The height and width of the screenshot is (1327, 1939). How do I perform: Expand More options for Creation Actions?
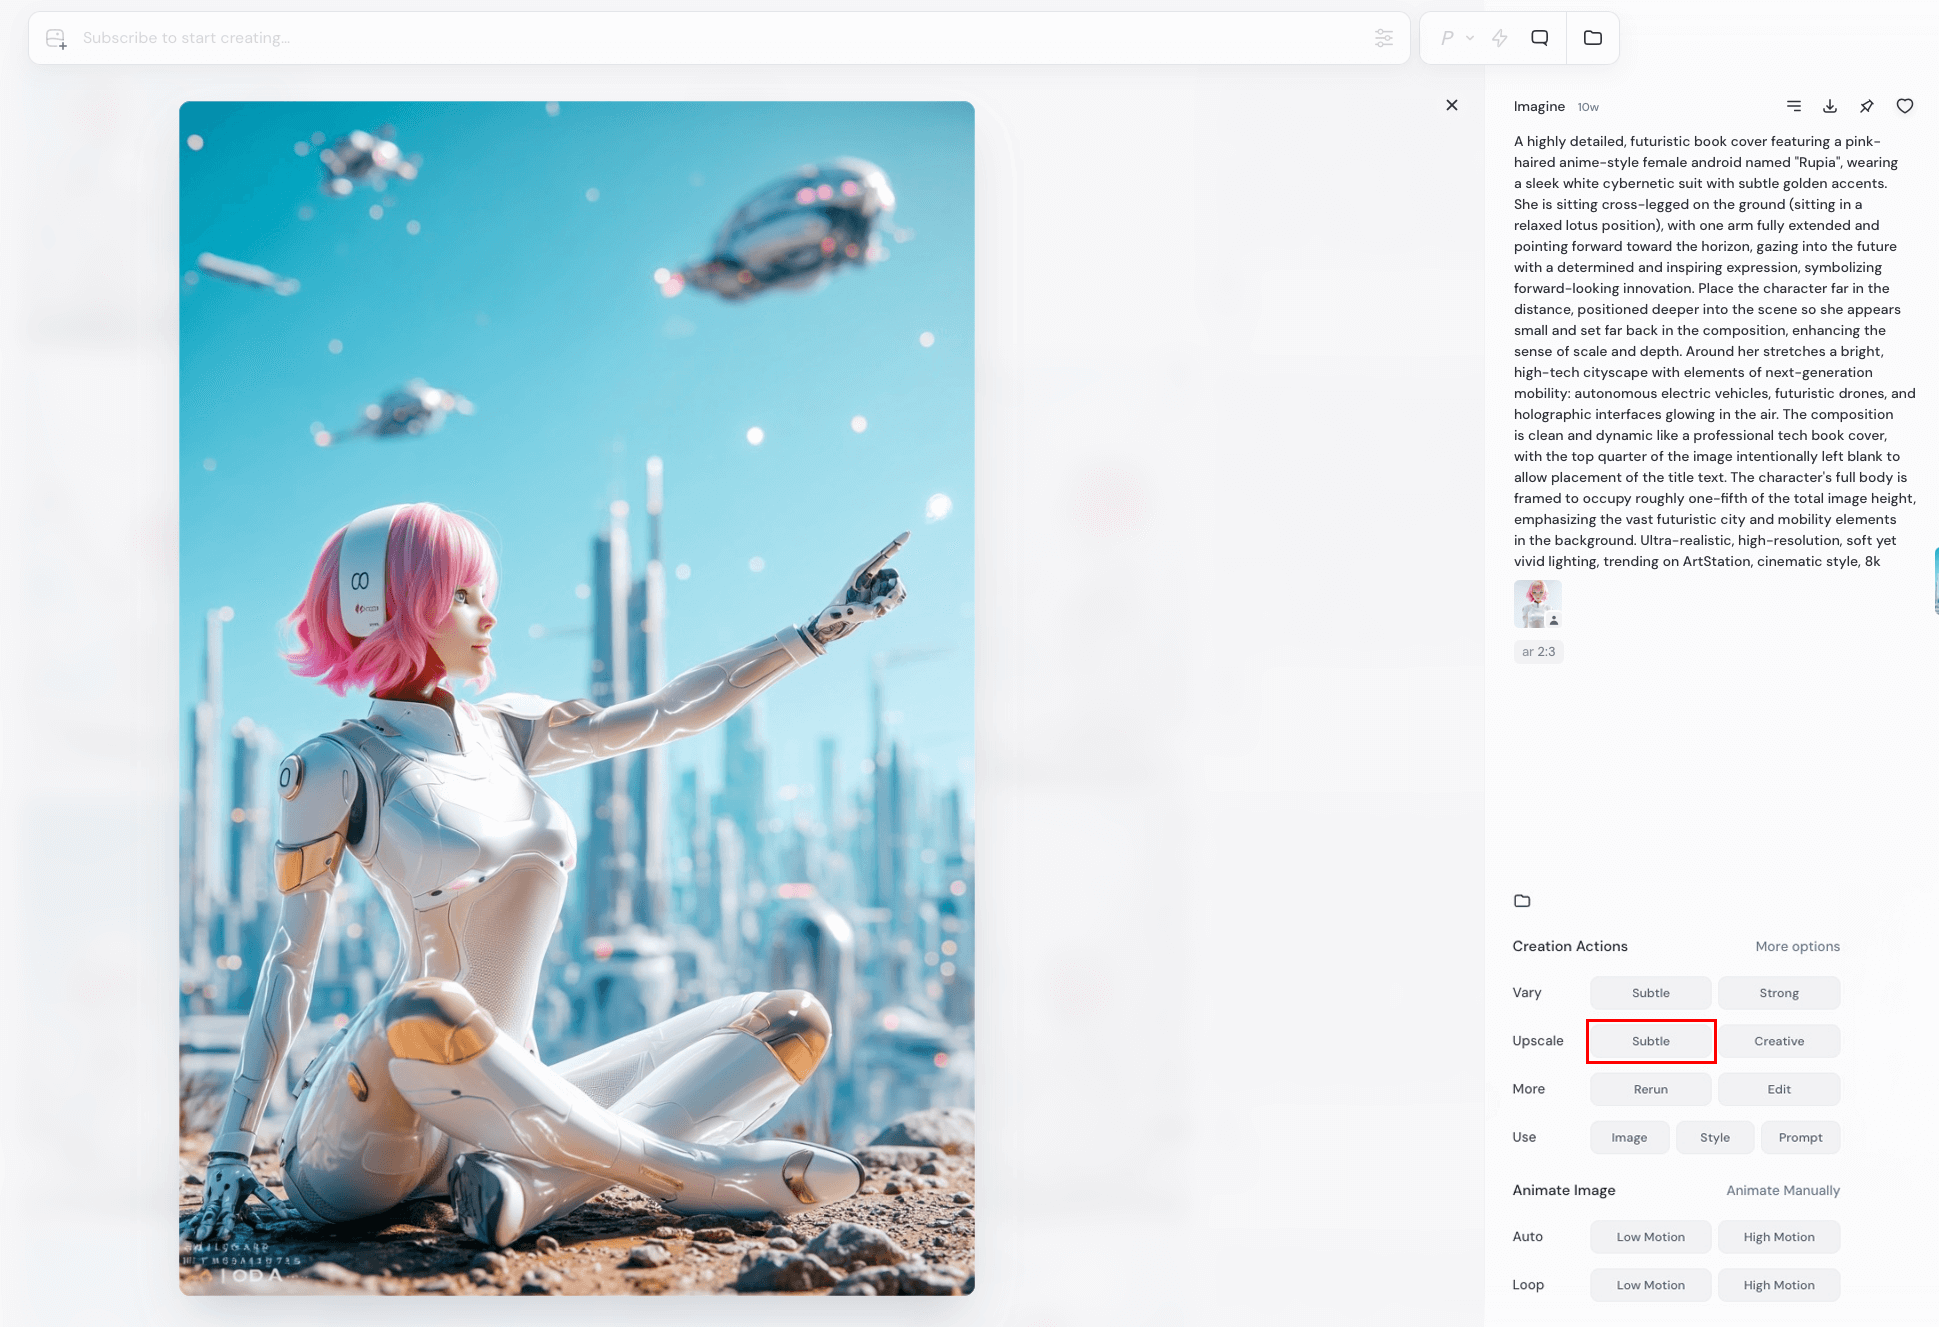(1797, 946)
